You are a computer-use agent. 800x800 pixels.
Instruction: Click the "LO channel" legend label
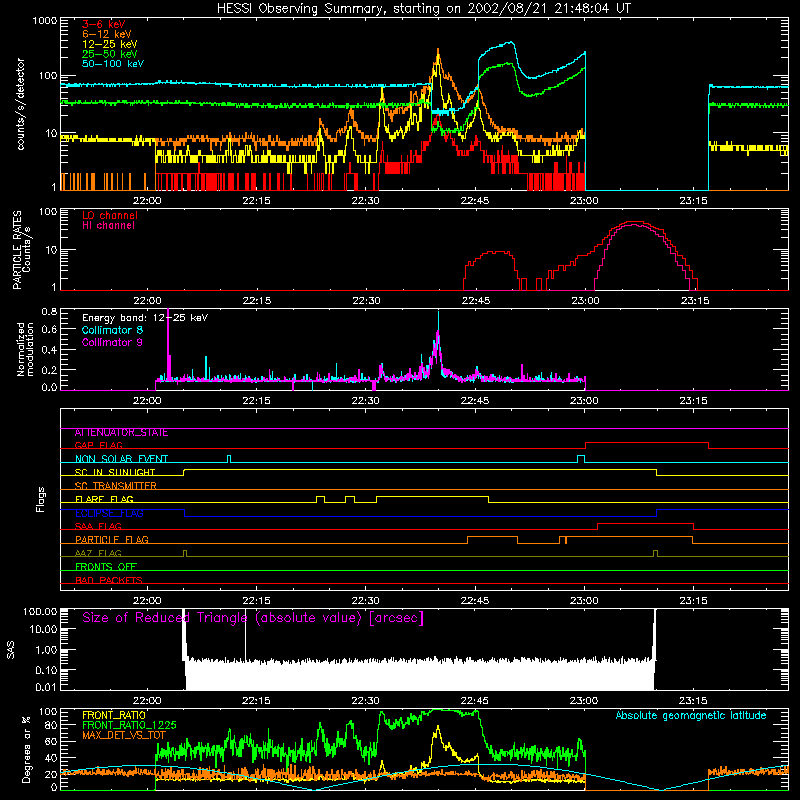point(110,215)
